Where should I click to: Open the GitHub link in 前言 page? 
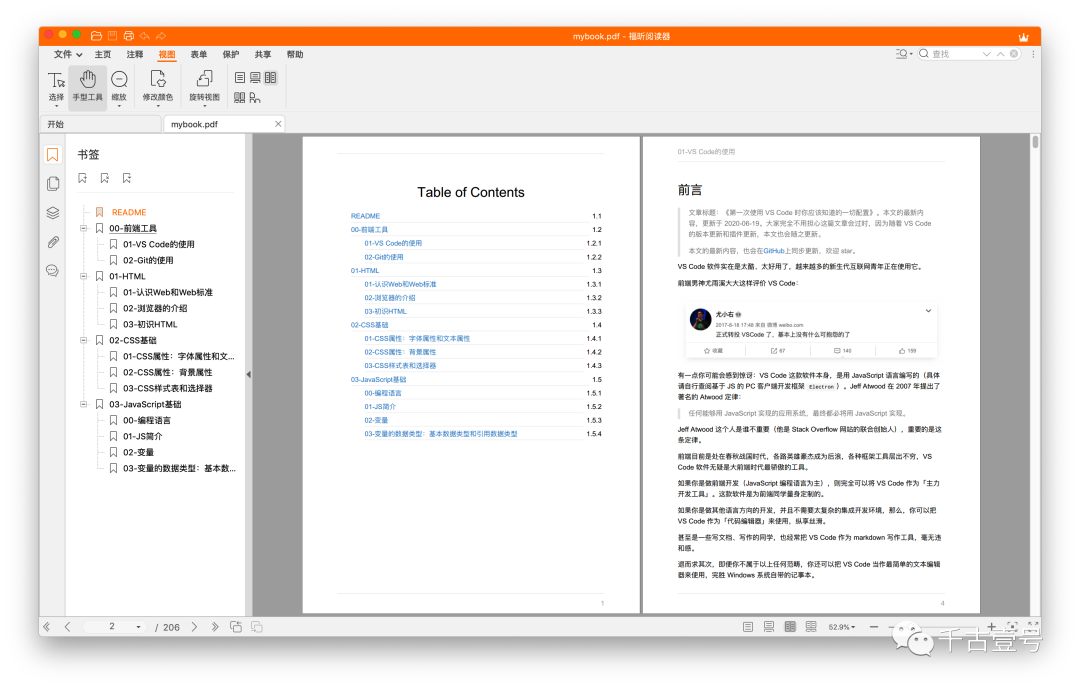tap(773, 251)
